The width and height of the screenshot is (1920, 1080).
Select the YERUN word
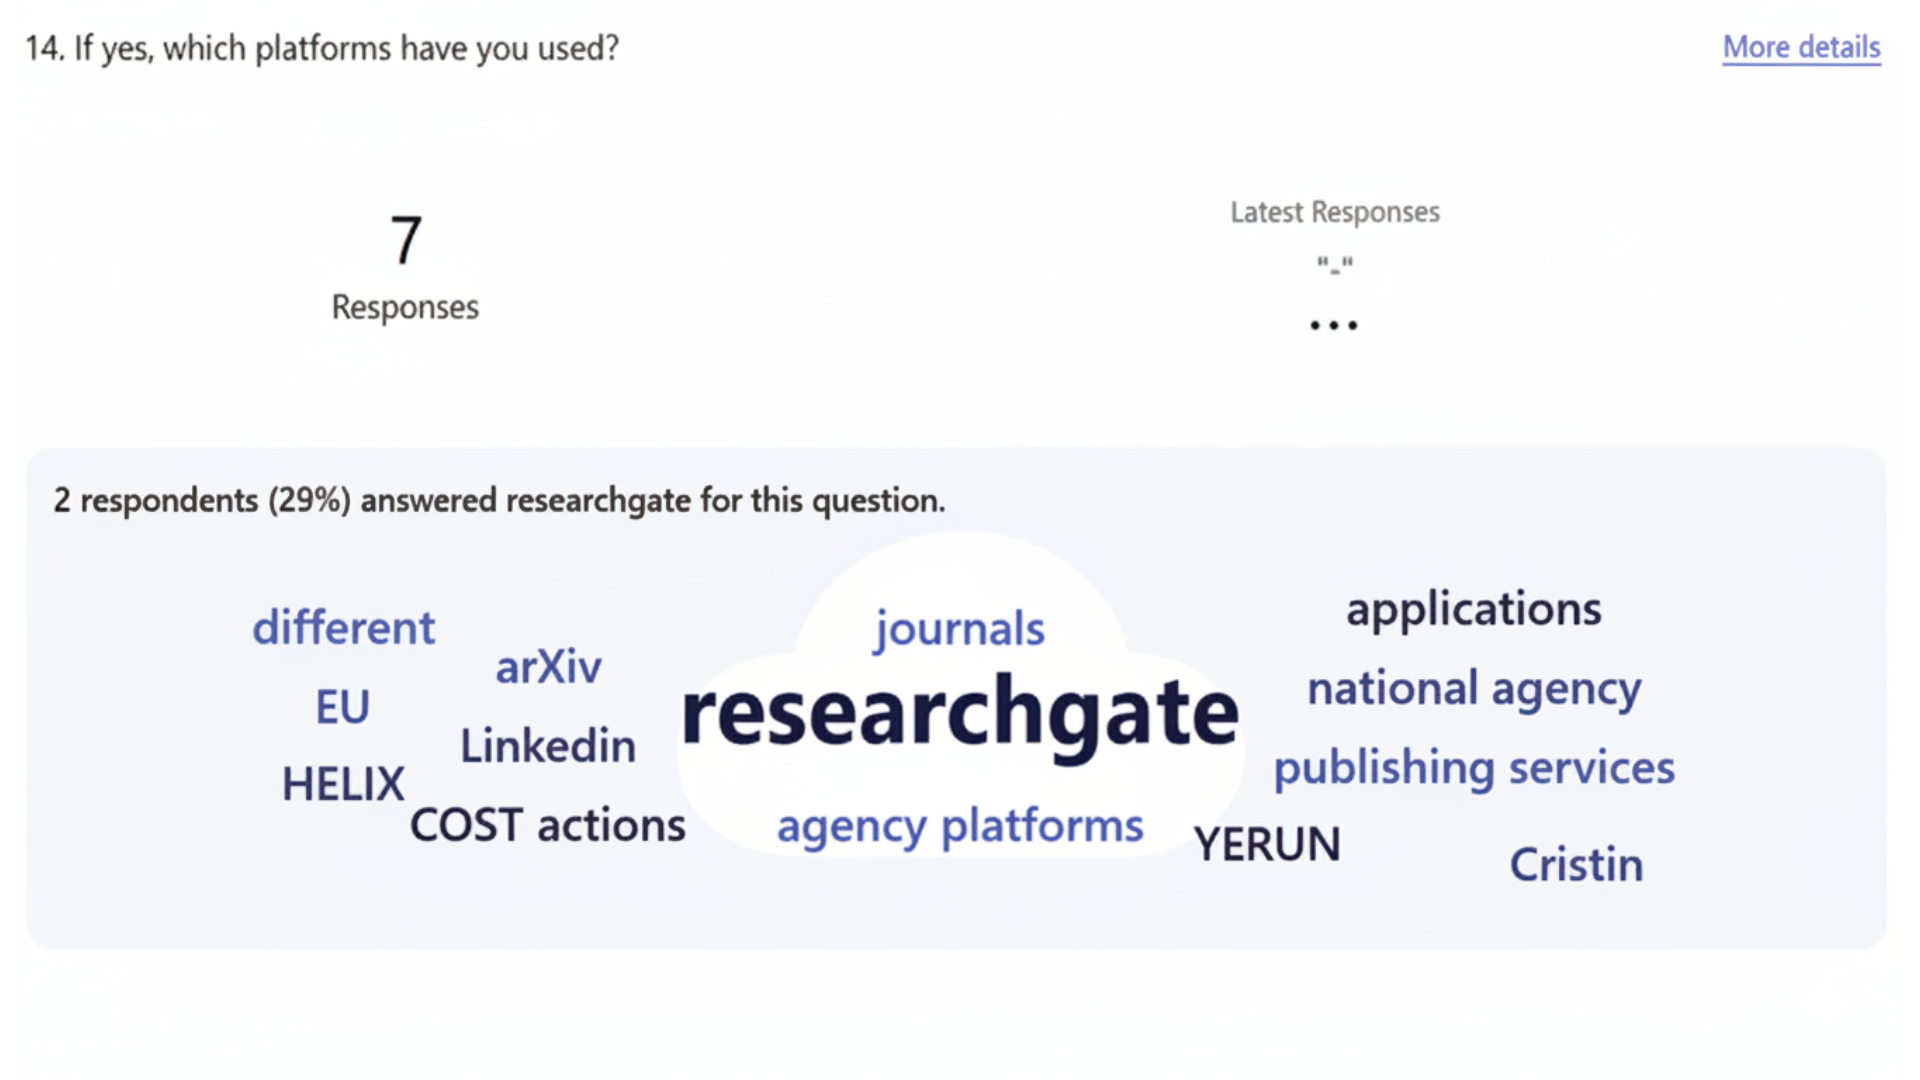tap(1266, 845)
